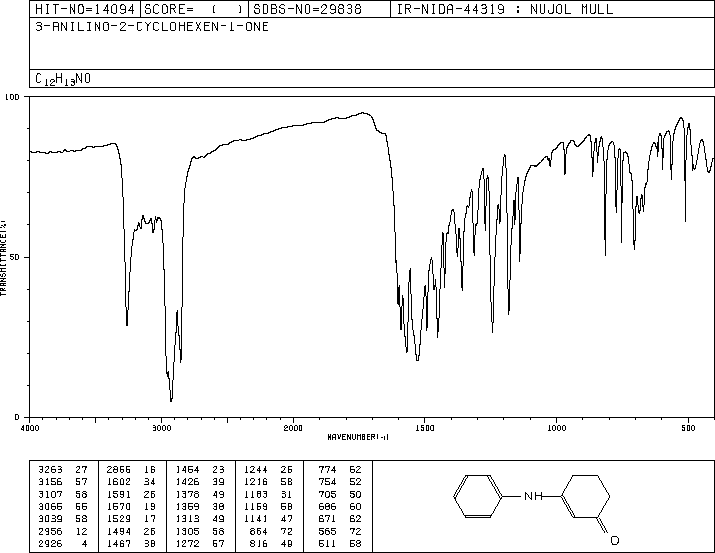Click the 1000 wavenumber axis label
The image size is (715, 553).
(556, 428)
